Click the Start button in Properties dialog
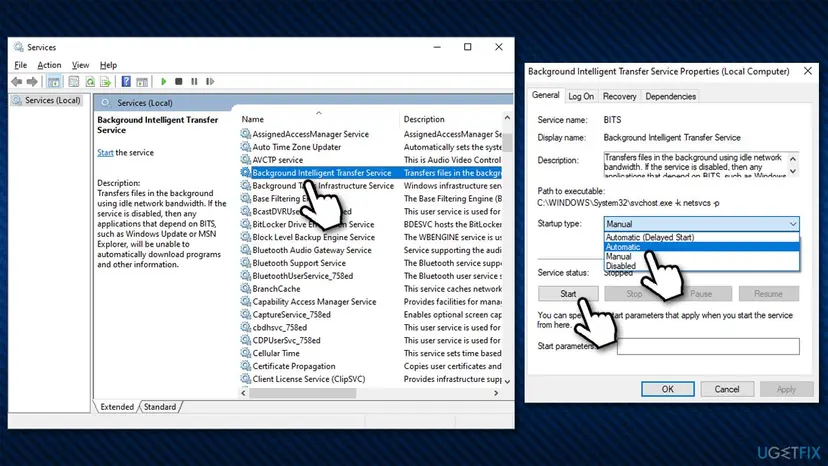This screenshot has width=828, height=466. pyautogui.click(x=568, y=294)
